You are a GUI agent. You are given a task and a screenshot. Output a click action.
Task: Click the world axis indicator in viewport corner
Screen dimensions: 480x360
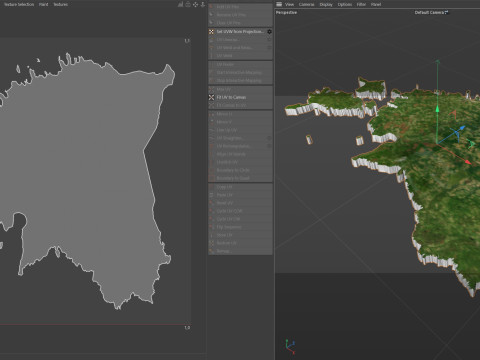[290, 347]
